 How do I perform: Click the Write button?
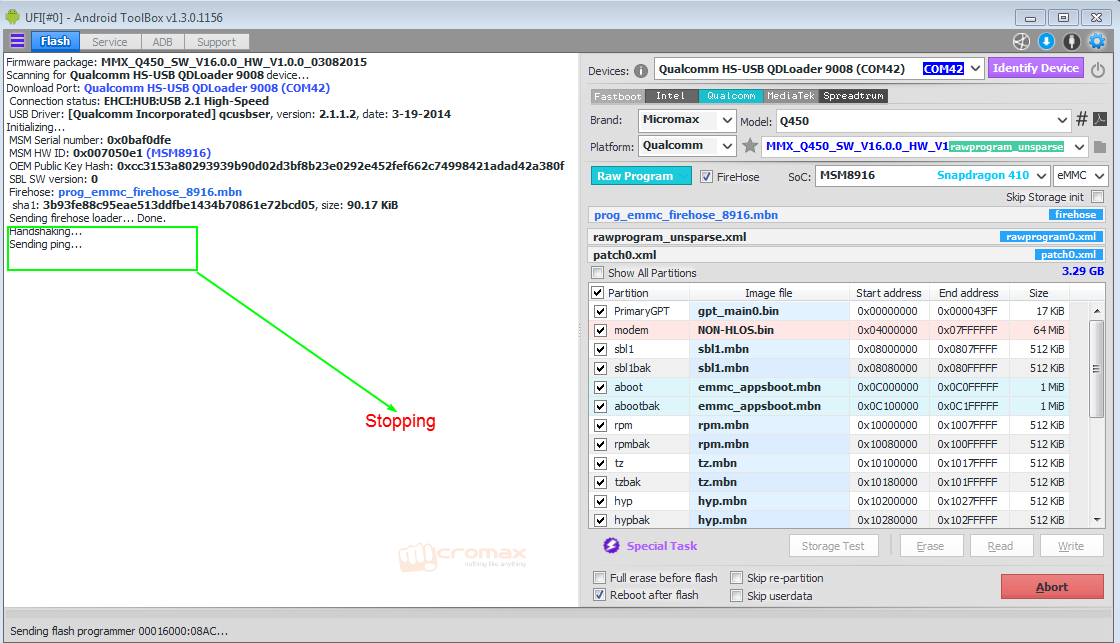tap(1071, 546)
